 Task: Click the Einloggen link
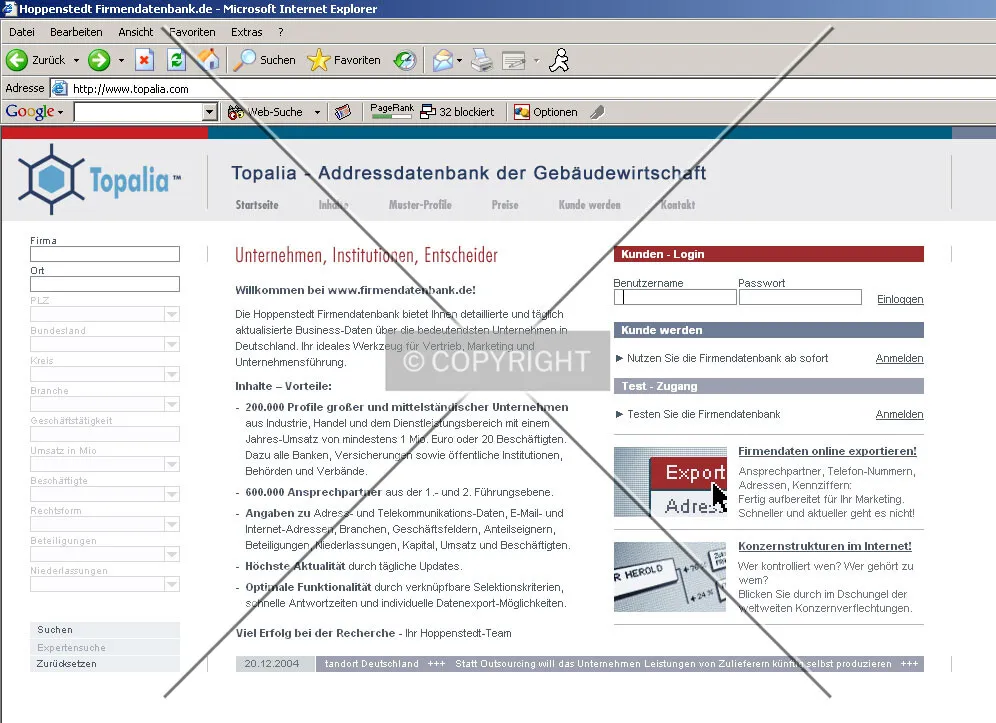point(900,299)
